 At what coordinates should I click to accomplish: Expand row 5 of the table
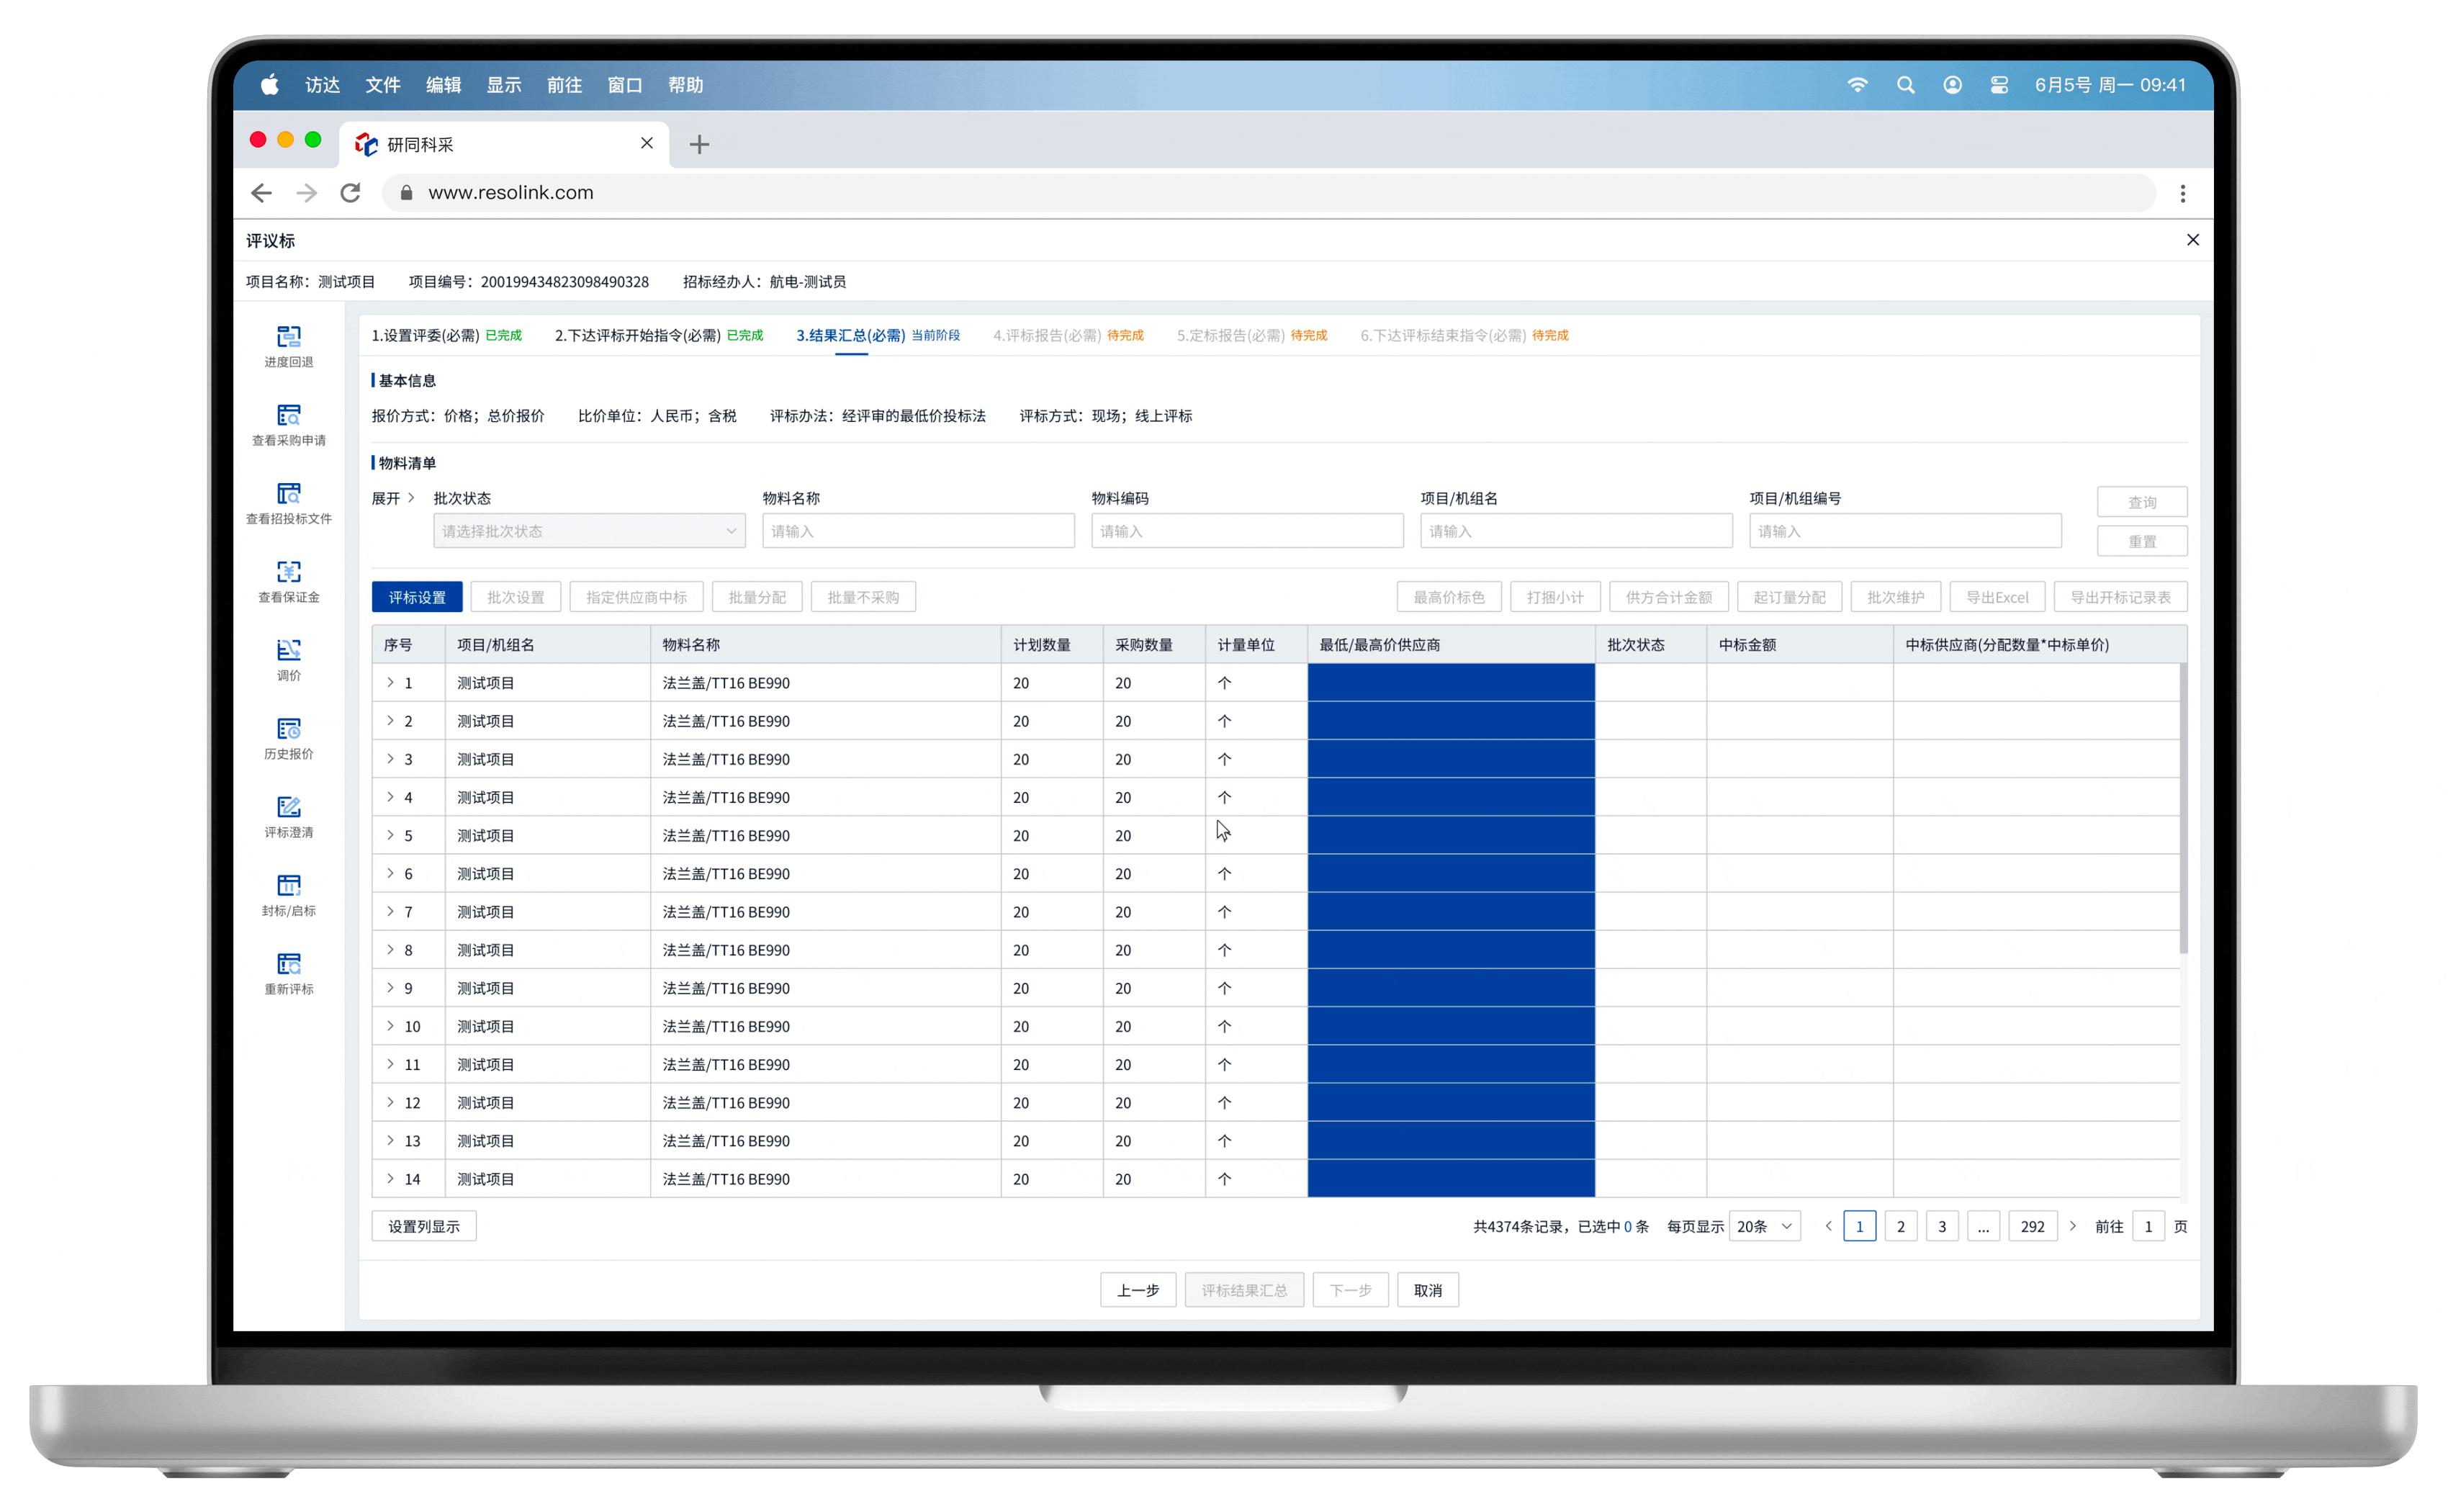[x=390, y=835]
